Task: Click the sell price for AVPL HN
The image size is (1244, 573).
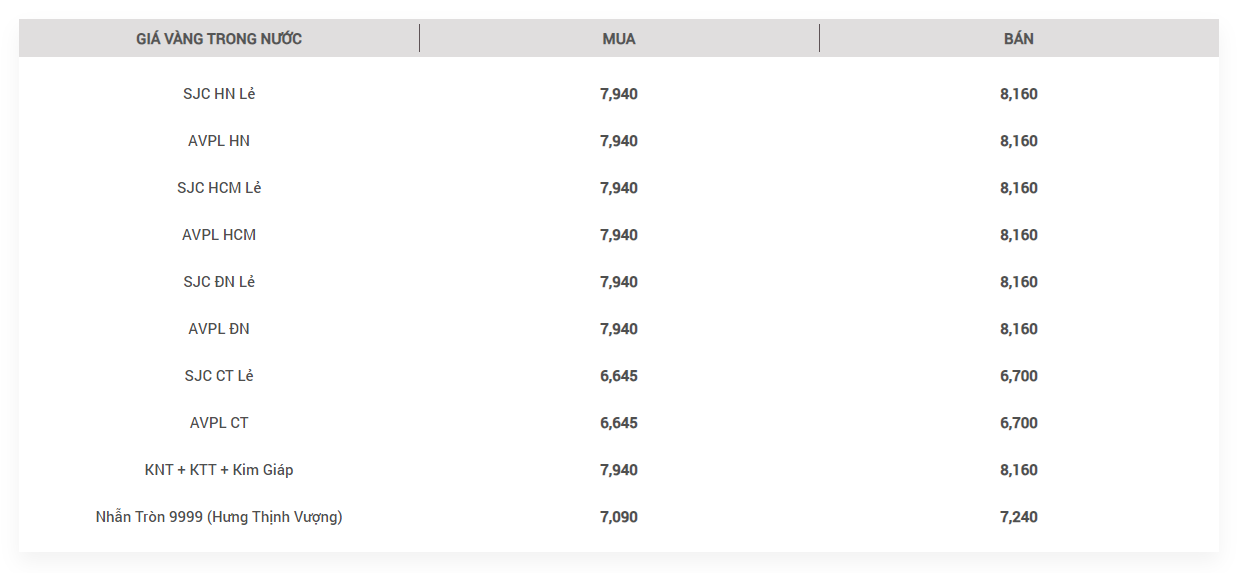Action: click(x=1019, y=141)
